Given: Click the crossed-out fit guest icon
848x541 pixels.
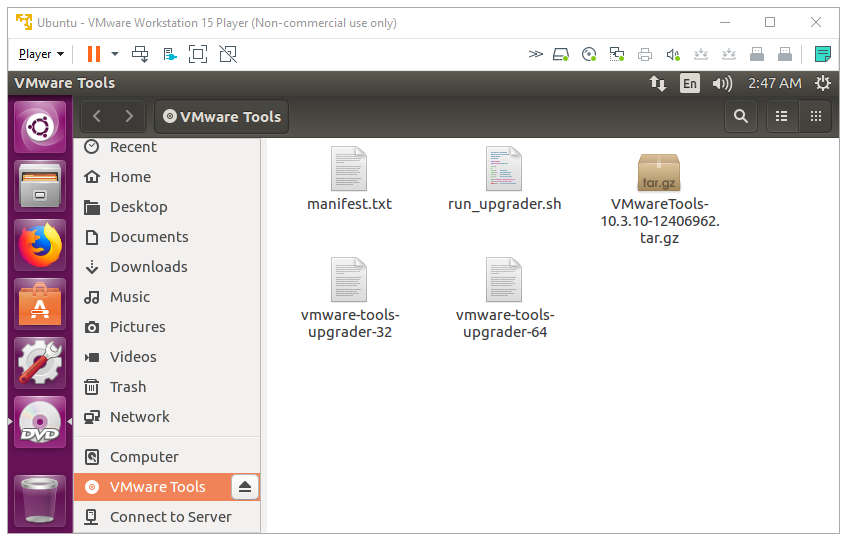Looking at the screenshot, I should (228, 54).
